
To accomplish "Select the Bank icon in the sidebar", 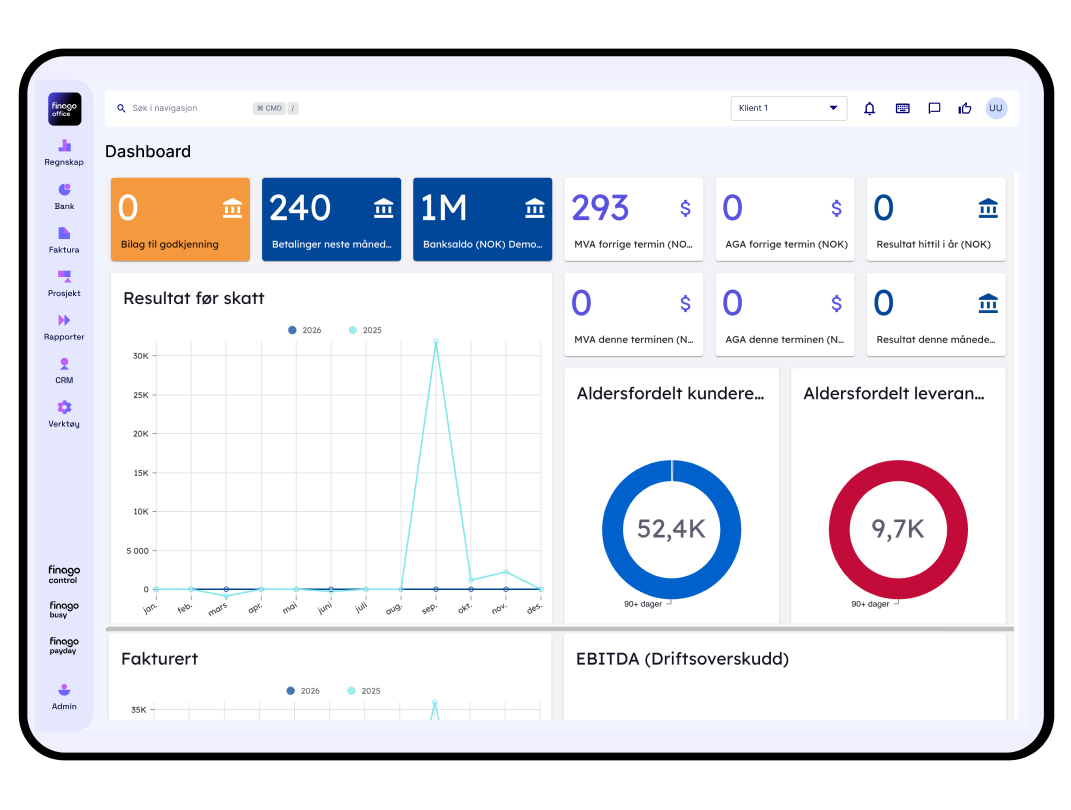I will point(63,197).
